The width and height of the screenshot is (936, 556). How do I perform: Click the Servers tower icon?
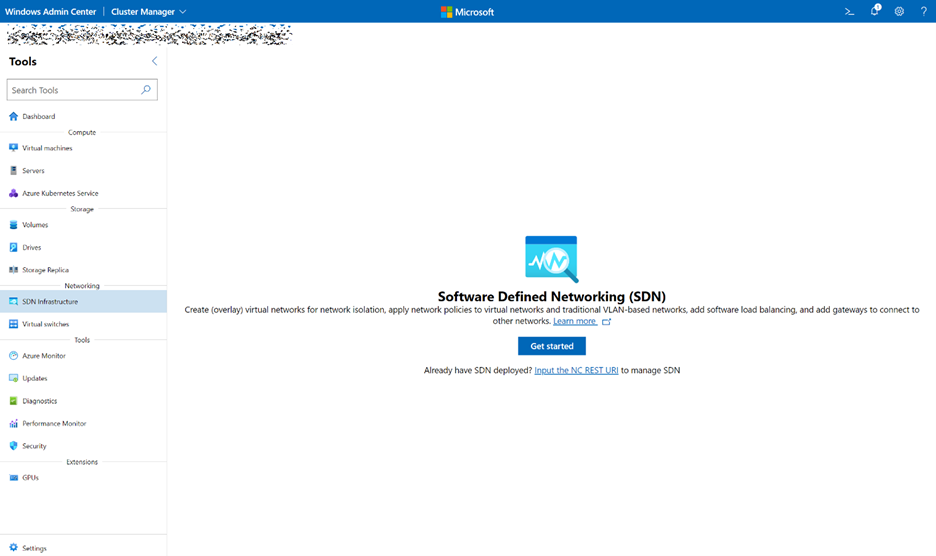13,170
